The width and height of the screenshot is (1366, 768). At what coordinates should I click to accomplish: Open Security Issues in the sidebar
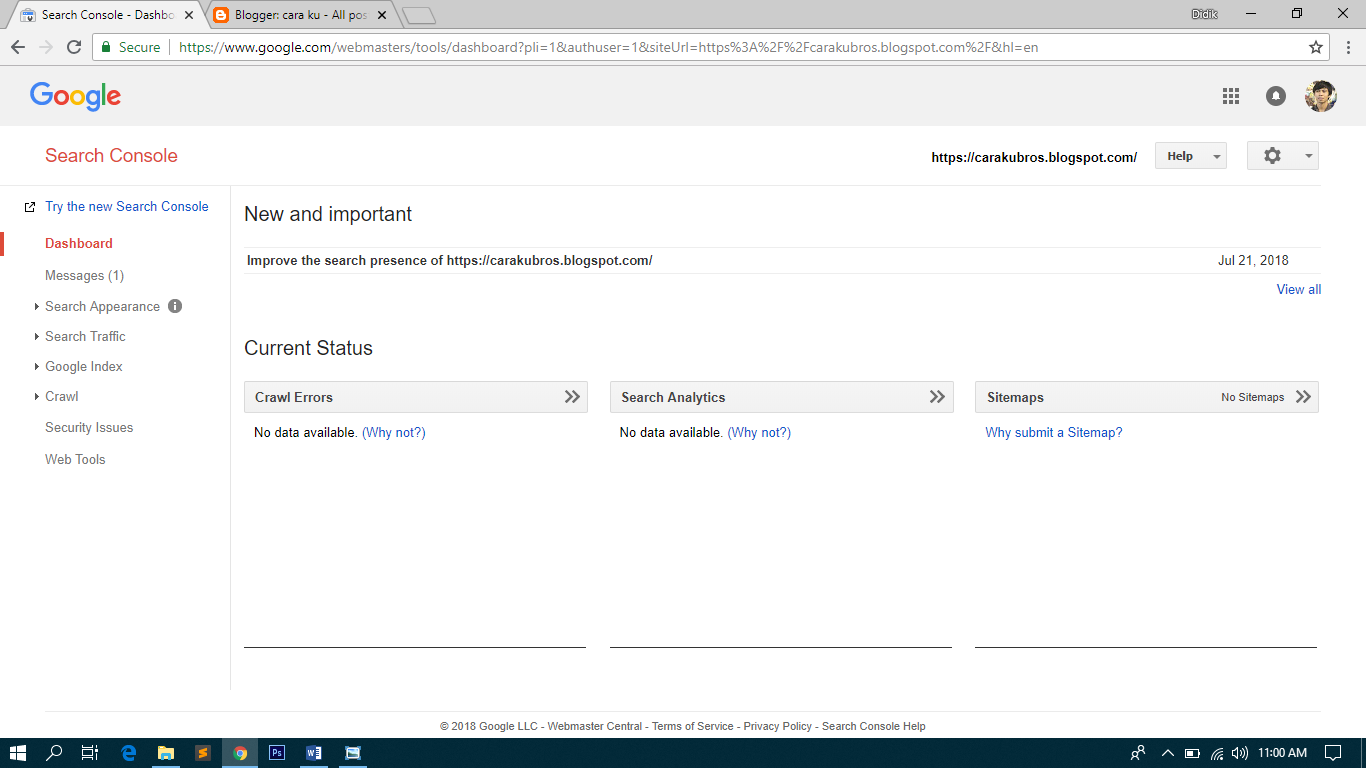(x=89, y=428)
